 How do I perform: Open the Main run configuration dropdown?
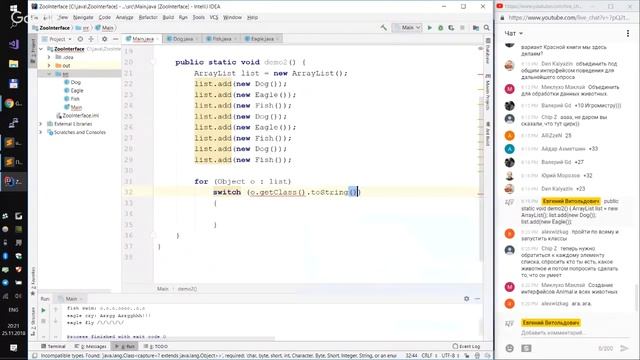[x=407, y=28]
